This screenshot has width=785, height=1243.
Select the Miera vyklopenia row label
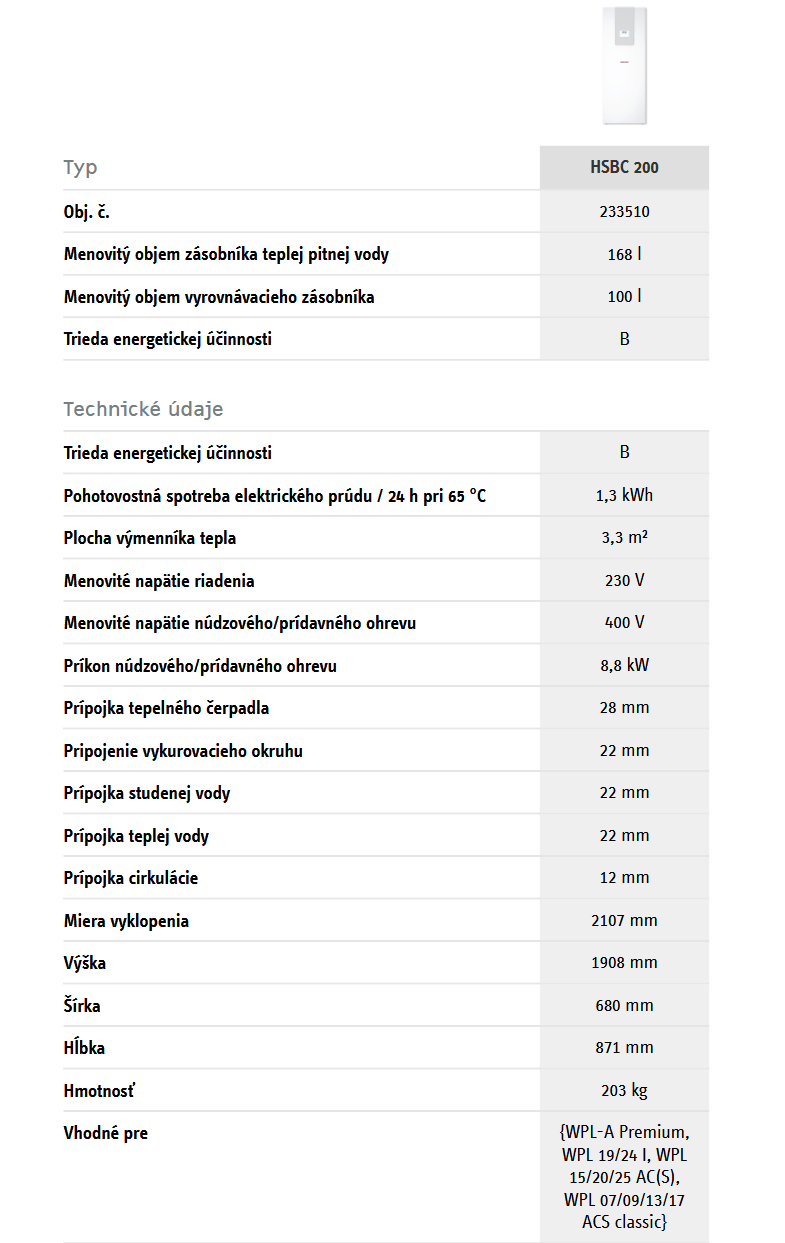pyautogui.click(x=126, y=921)
